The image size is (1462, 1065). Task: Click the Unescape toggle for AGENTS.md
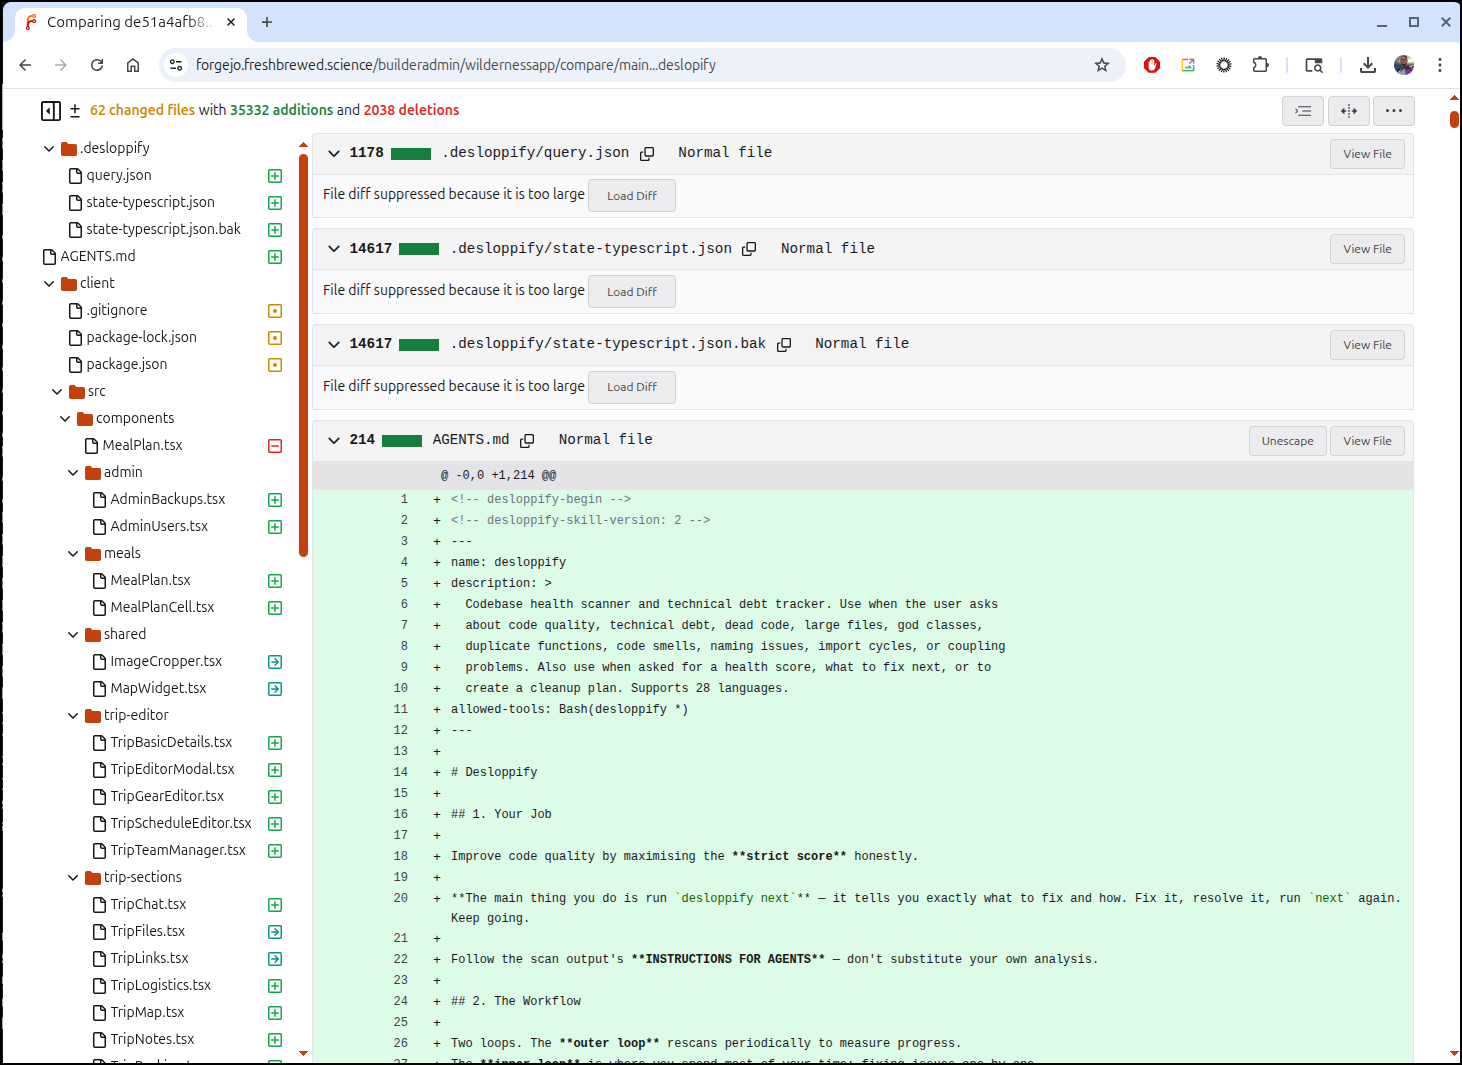(1287, 441)
